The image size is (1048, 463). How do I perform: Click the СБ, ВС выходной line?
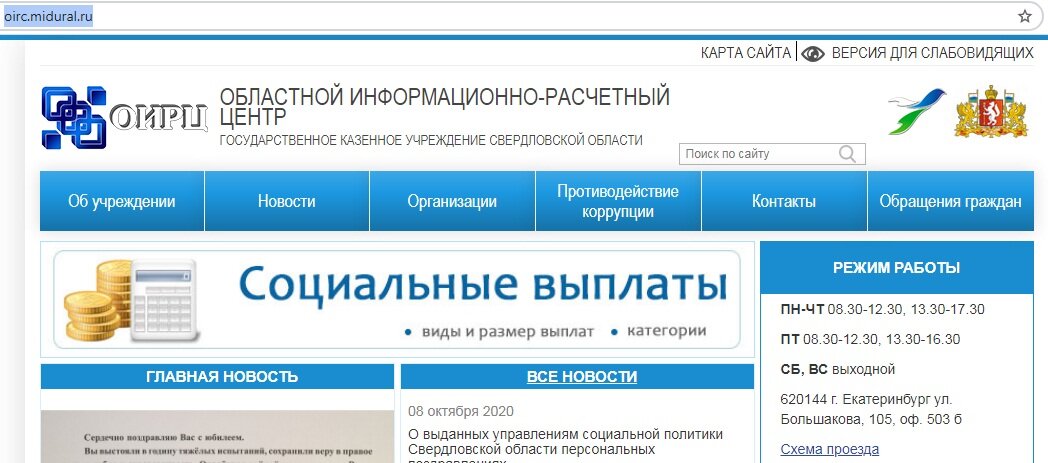837,369
